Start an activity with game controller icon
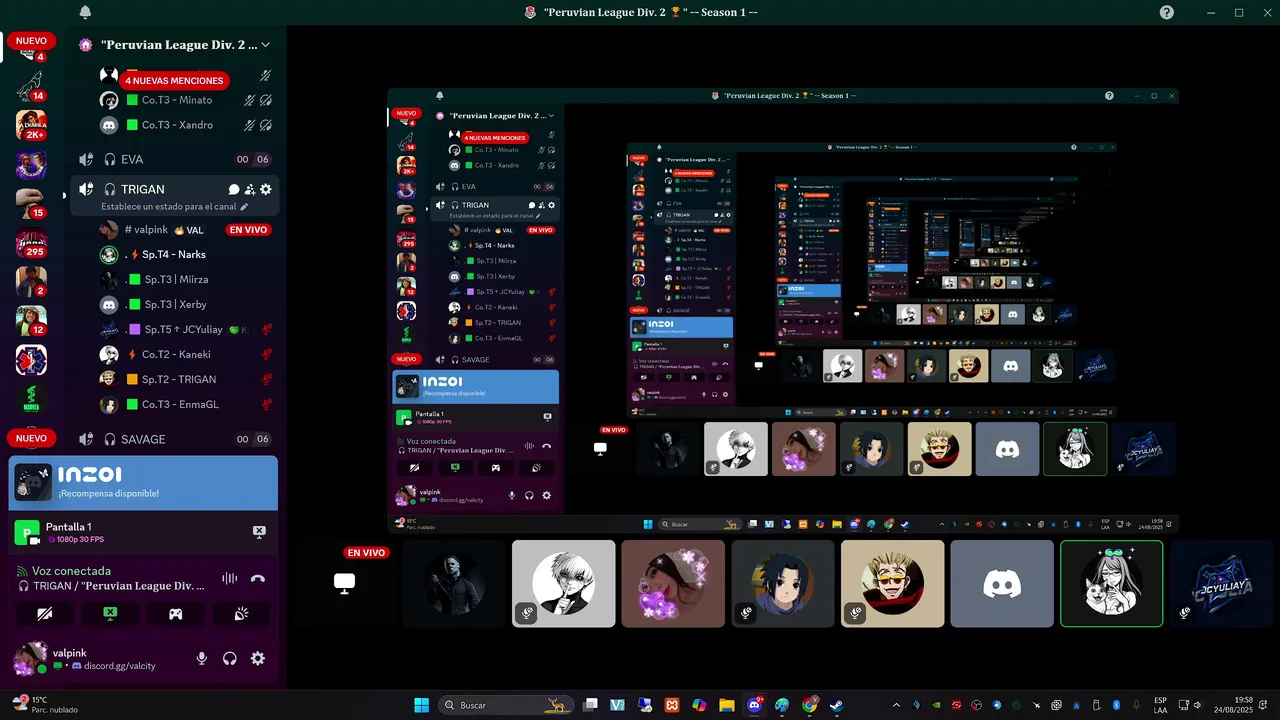 click(x=176, y=613)
